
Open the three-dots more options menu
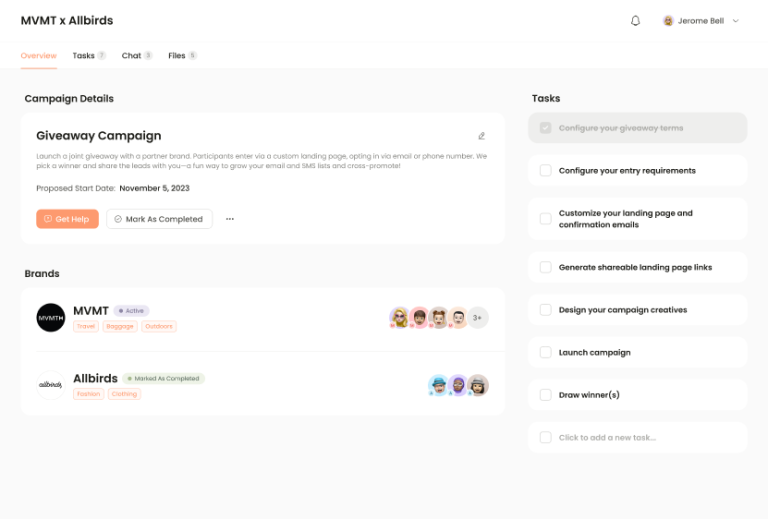pos(230,219)
